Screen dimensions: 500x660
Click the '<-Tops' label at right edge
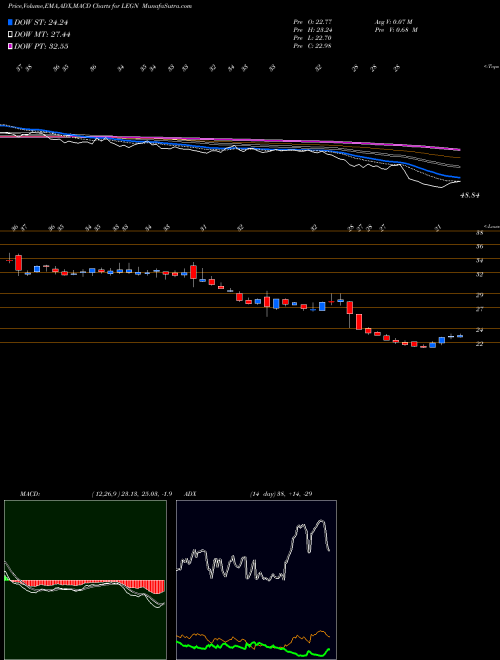pos(491,67)
